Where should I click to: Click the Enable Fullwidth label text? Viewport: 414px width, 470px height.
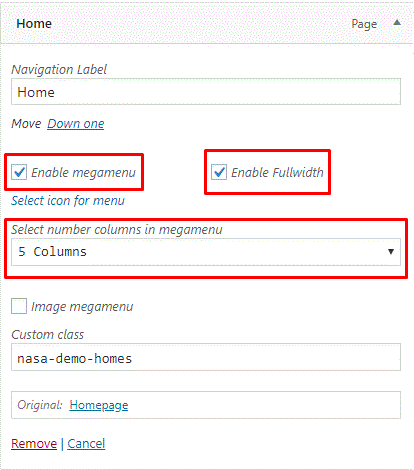(277, 172)
